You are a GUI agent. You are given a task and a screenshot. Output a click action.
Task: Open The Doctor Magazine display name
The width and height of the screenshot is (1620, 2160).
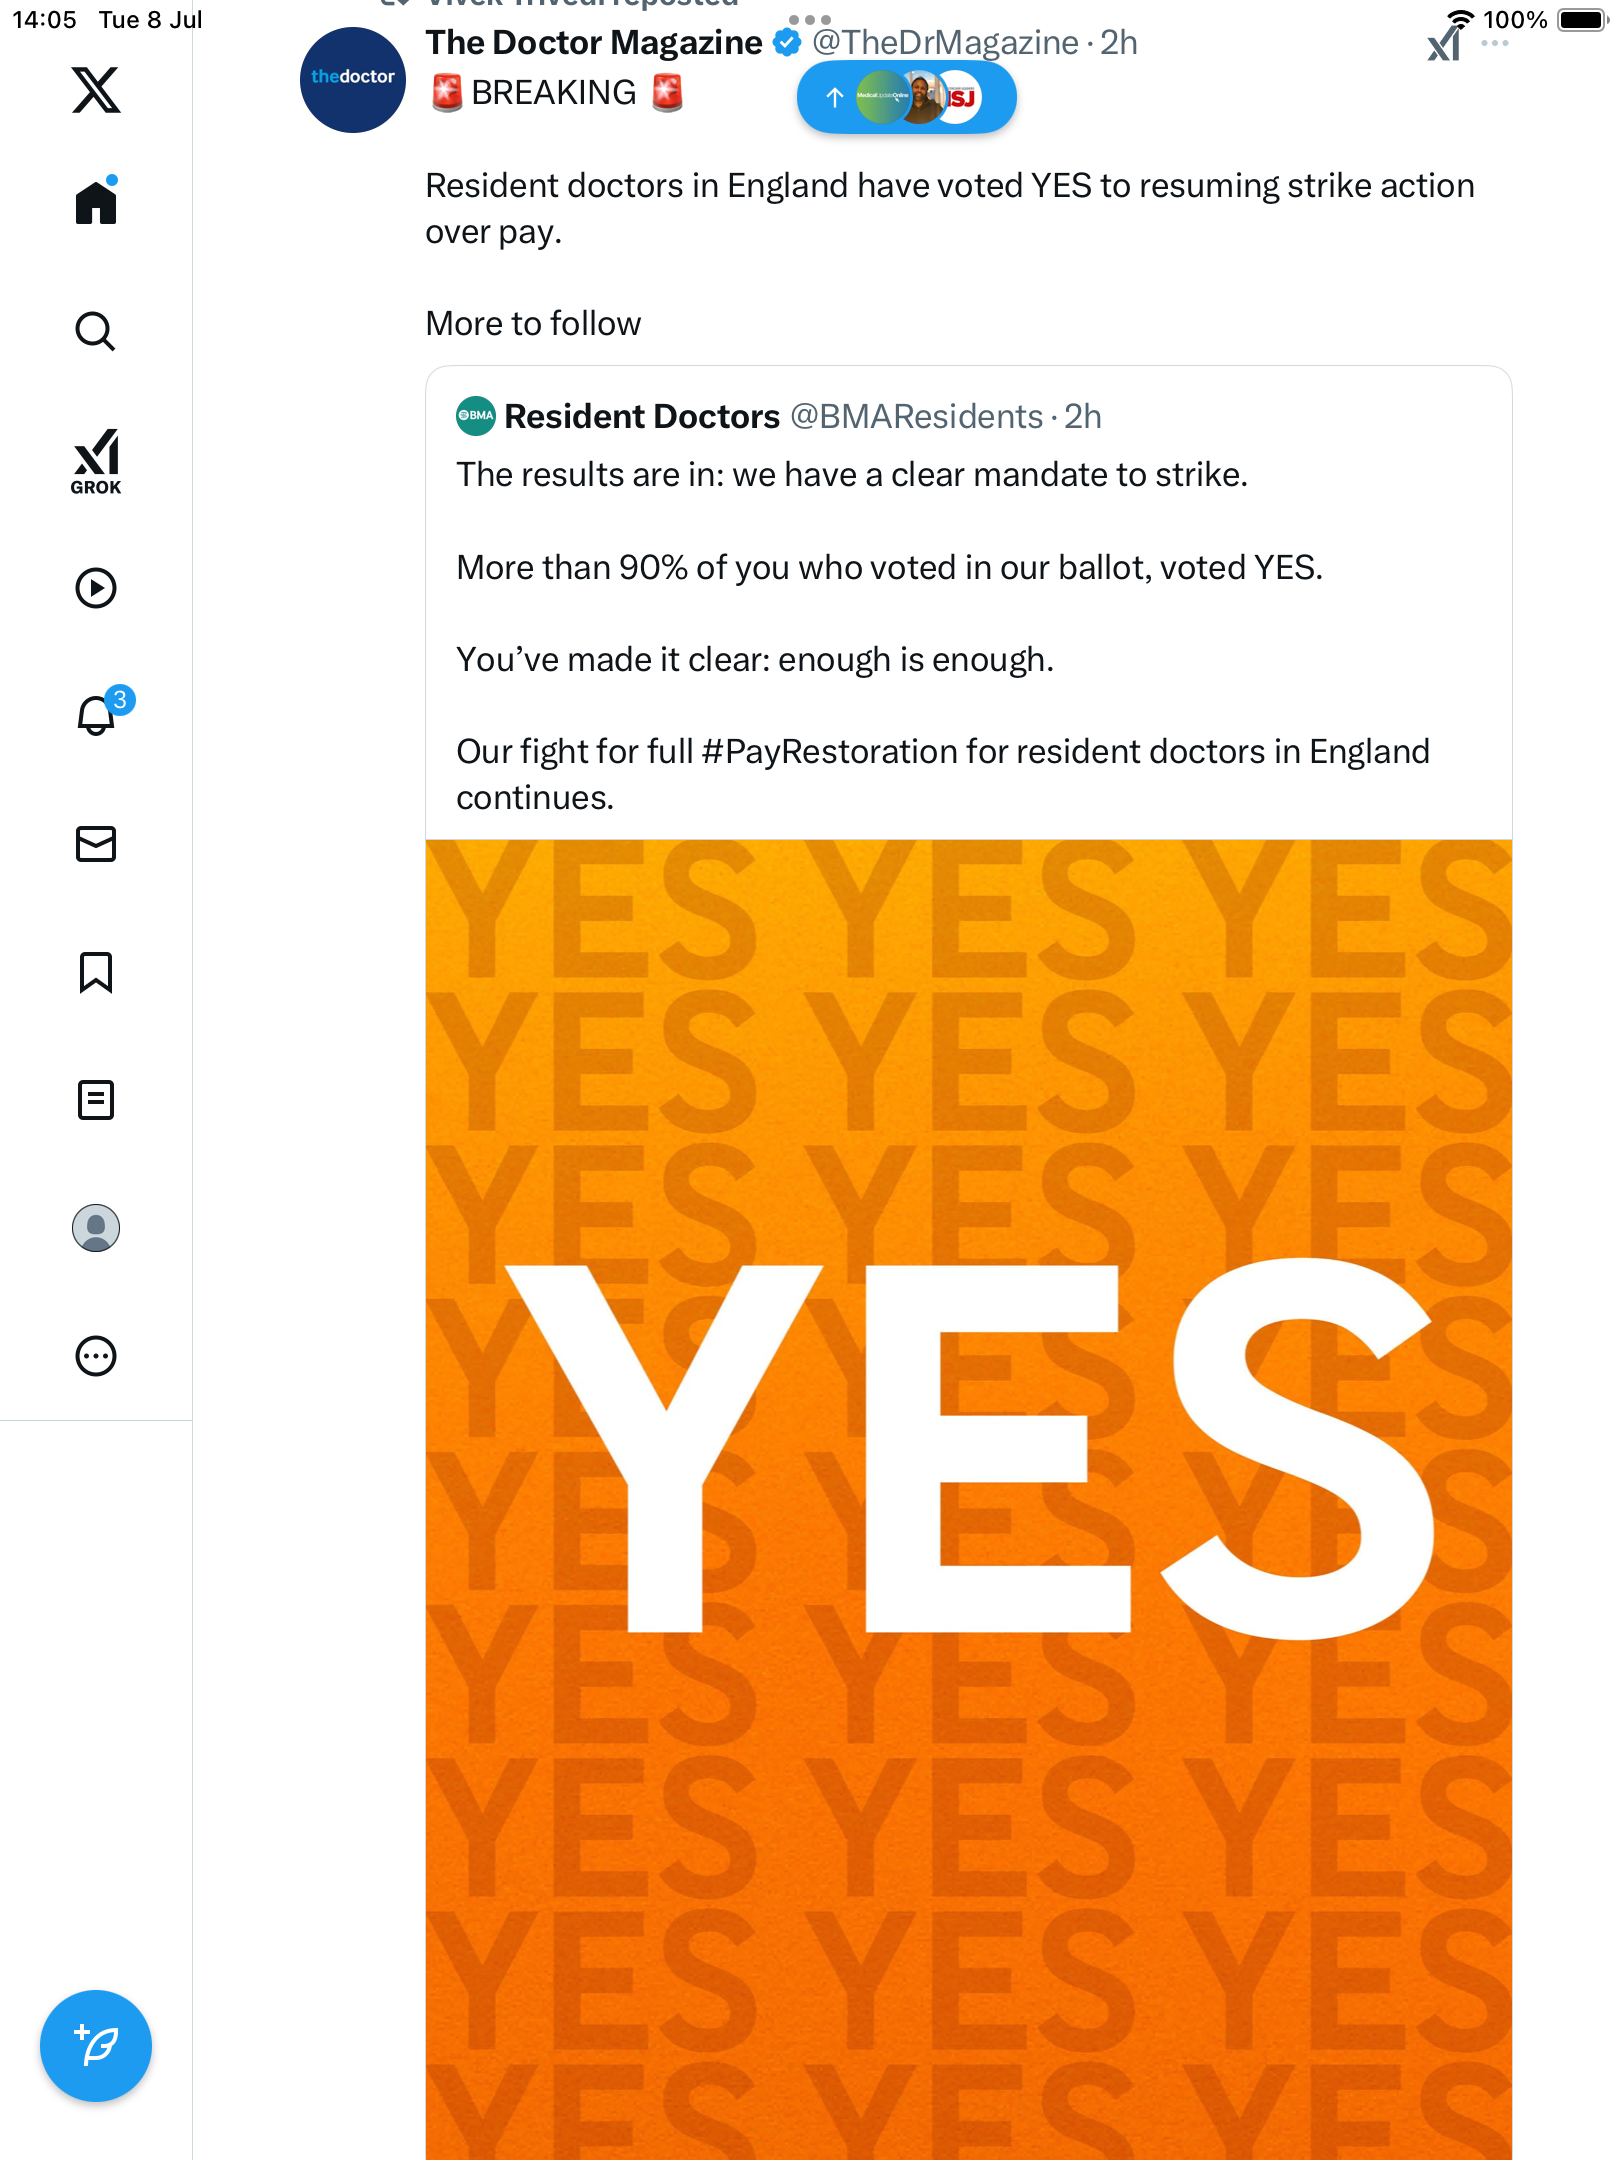[x=594, y=43]
